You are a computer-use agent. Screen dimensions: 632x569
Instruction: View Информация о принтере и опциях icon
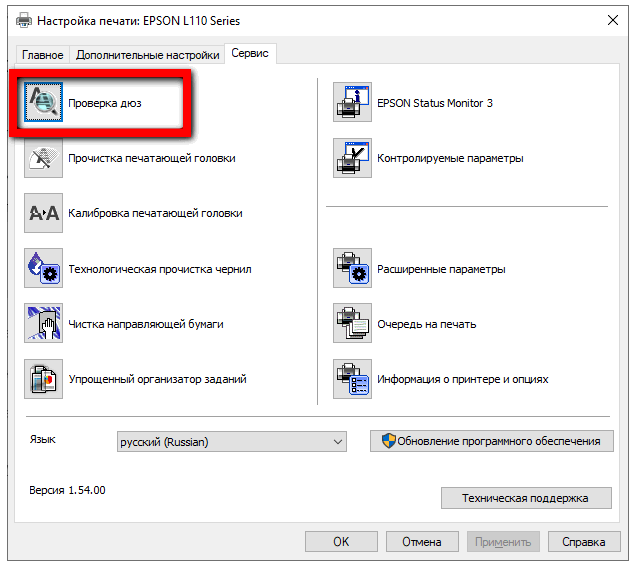(352, 379)
